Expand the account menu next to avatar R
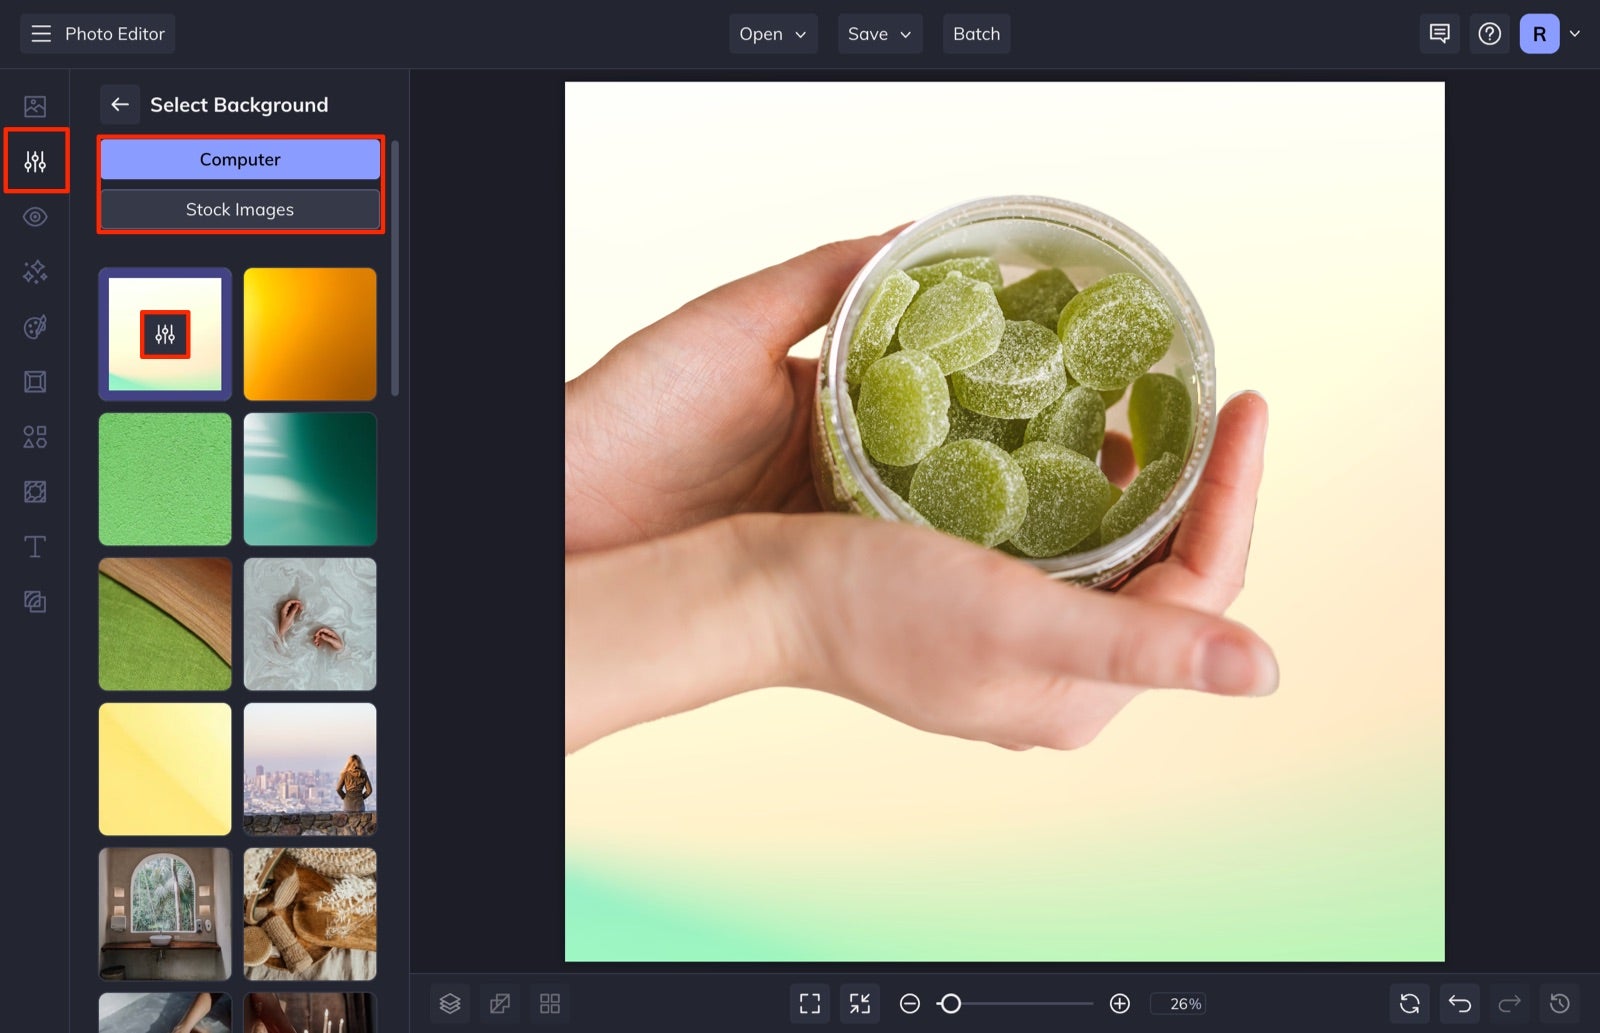 (1576, 33)
